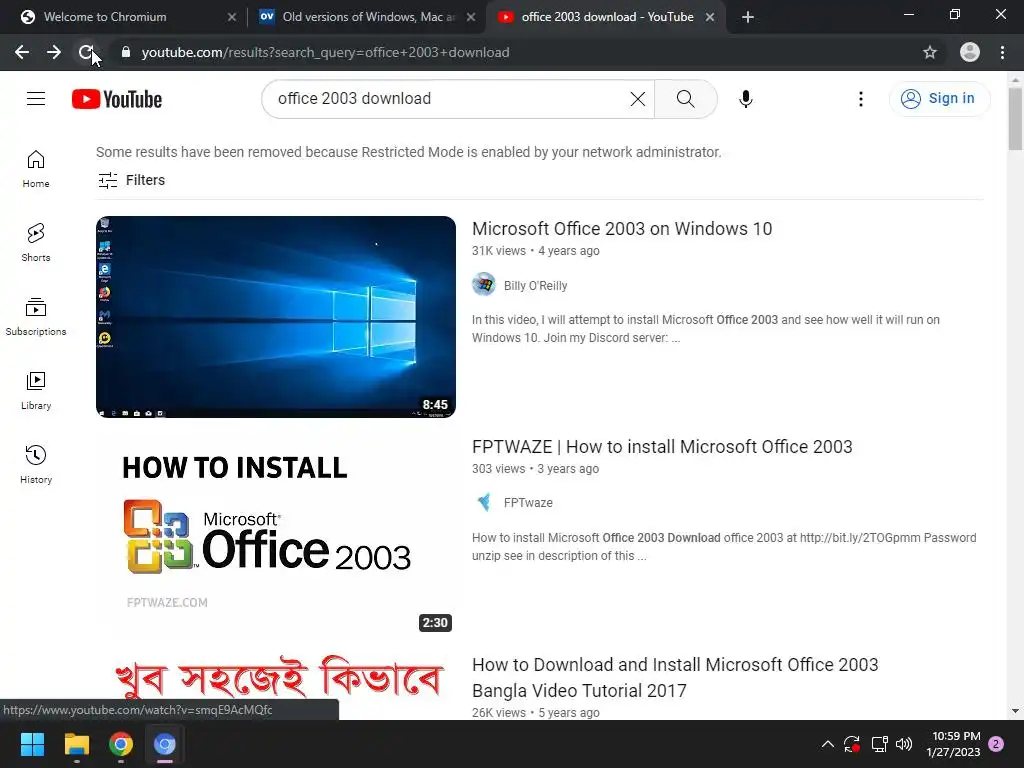1024x768 pixels.
Task: Open the Chromium three-dot menu
Action: click(x=1002, y=52)
